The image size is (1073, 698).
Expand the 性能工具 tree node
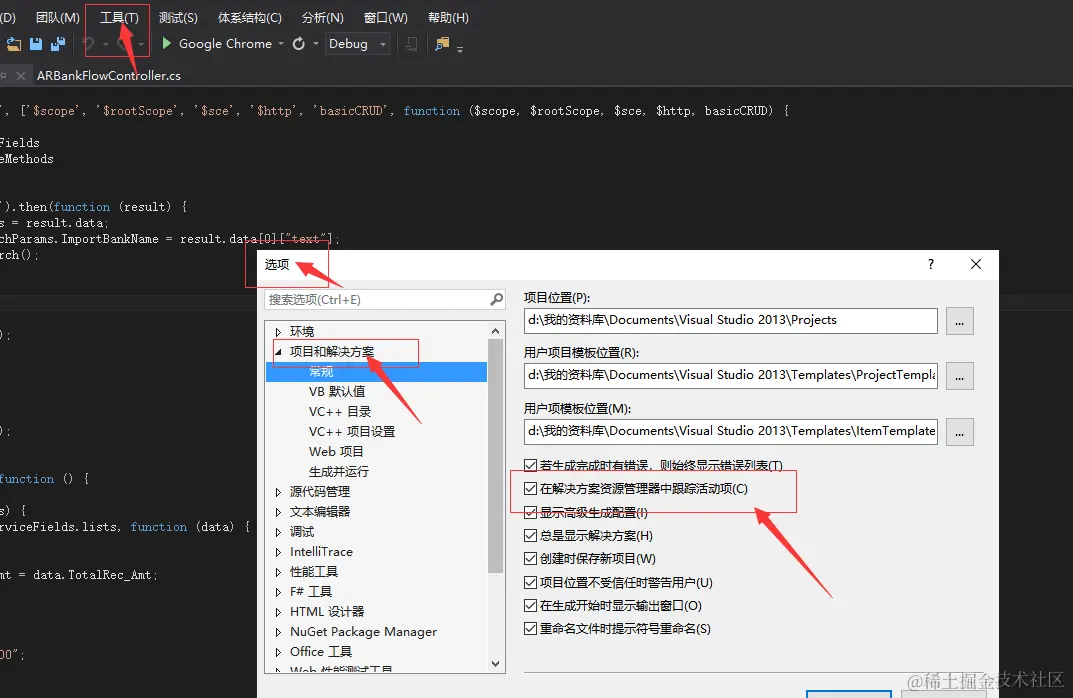pos(279,572)
